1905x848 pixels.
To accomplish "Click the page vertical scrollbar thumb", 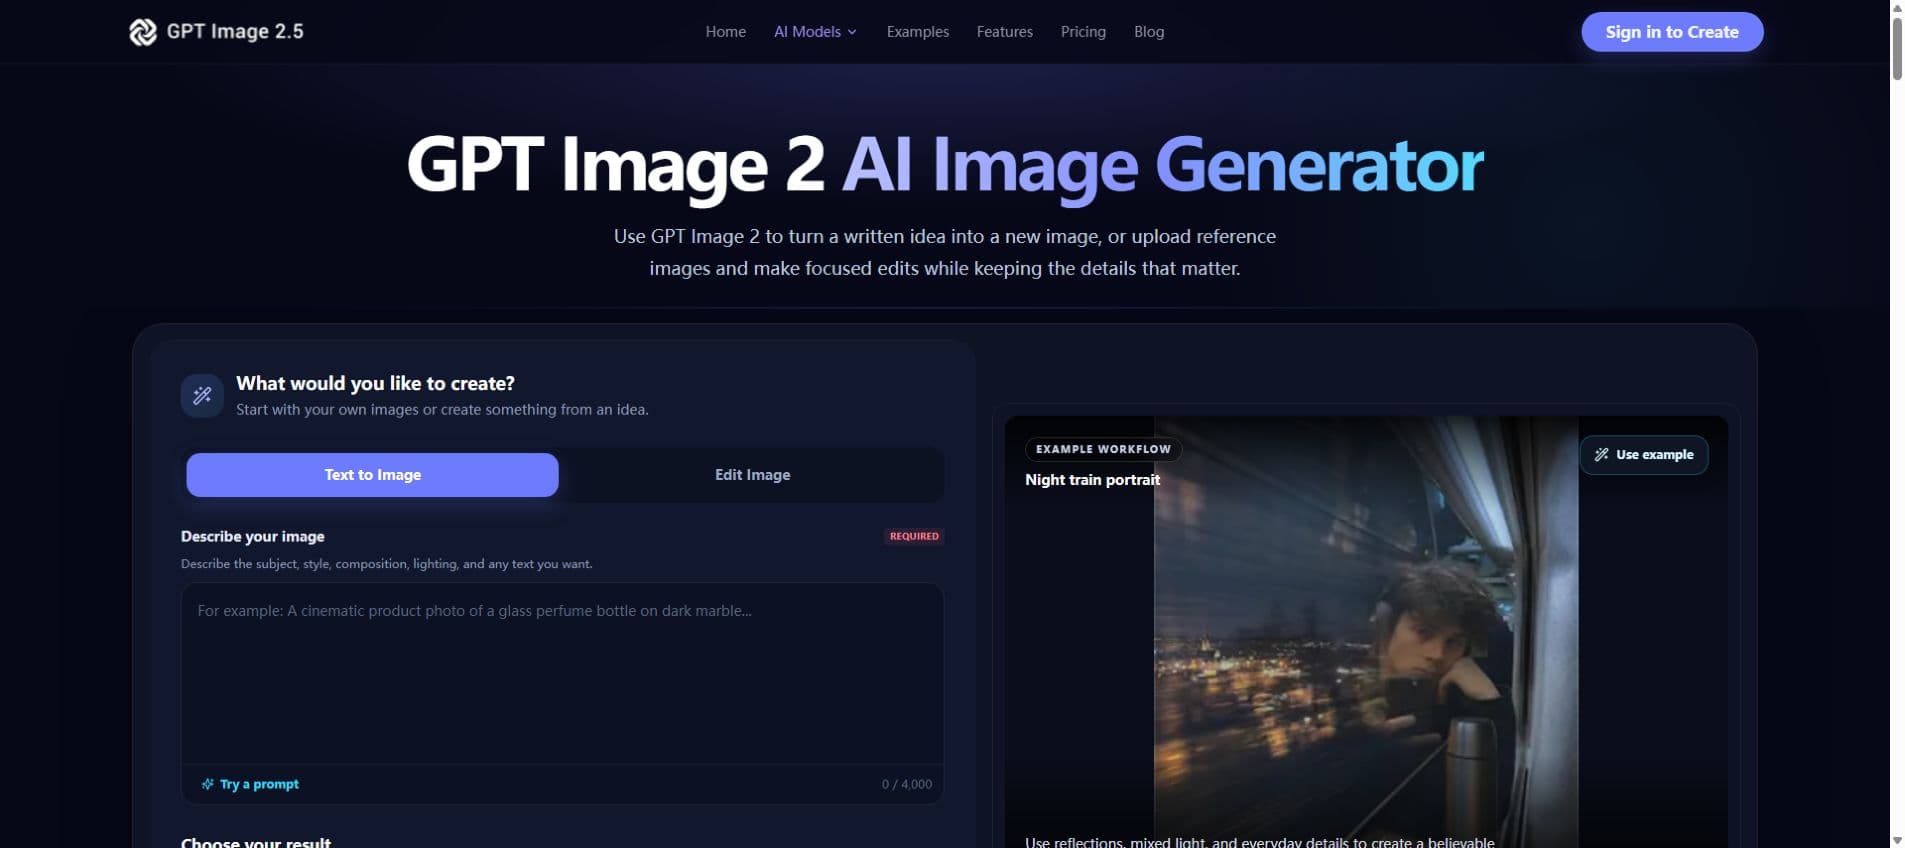I will tap(1896, 47).
